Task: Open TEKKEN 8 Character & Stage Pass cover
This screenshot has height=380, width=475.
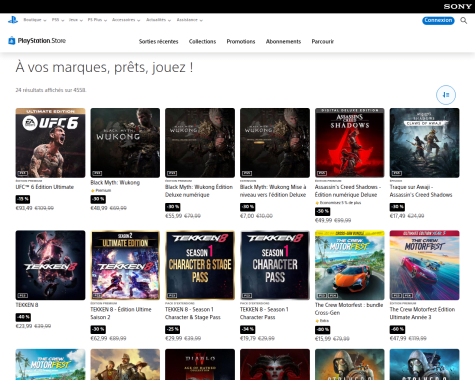Action: [200, 265]
